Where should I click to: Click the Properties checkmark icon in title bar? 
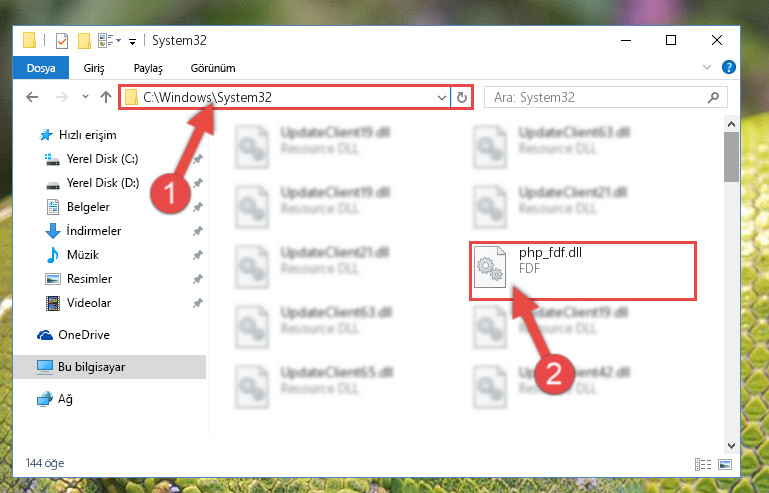pos(62,41)
